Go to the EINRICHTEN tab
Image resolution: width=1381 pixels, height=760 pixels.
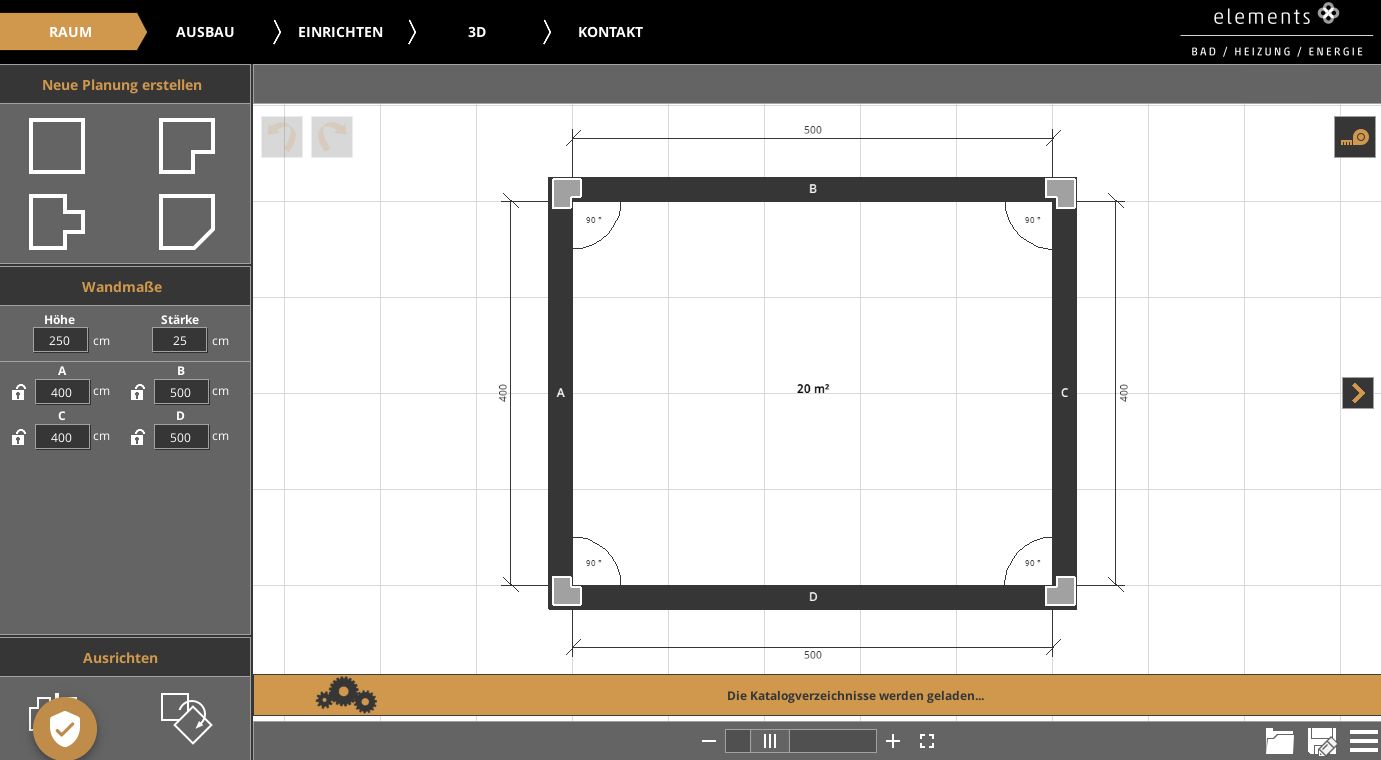tap(340, 32)
